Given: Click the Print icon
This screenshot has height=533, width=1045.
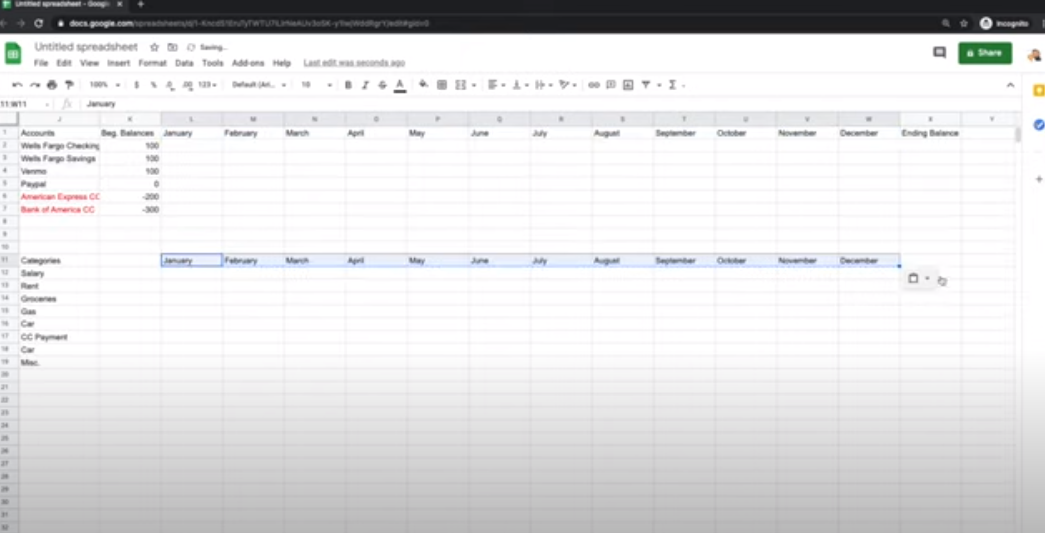Looking at the screenshot, I should 52,85.
